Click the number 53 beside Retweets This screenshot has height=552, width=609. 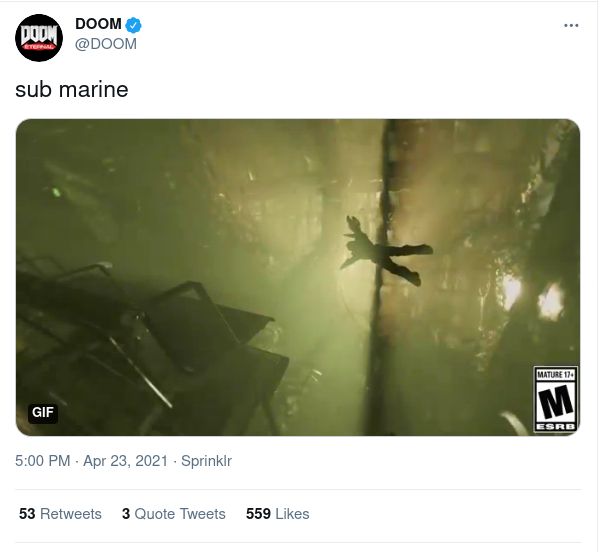[27, 514]
